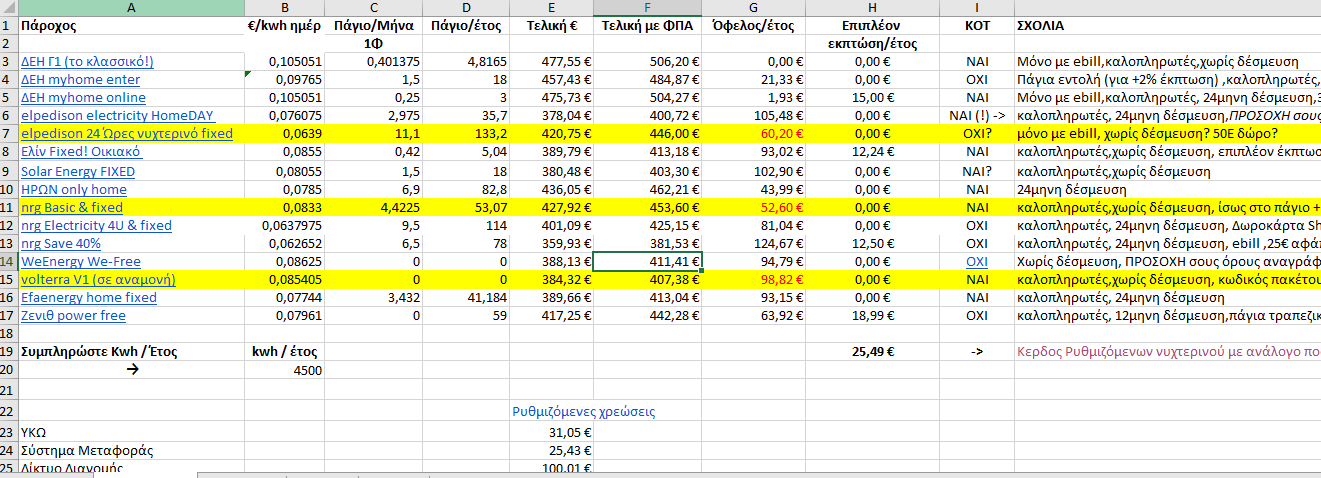Select row 15 header
1321x478 pixels.
8,280
